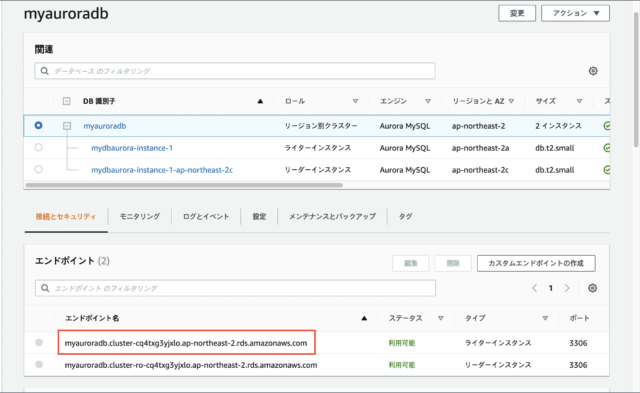Select mydbaurora-instance-1-ap-northeast-2c radio button
This screenshot has width=640, height=393.
coord(38,169)
